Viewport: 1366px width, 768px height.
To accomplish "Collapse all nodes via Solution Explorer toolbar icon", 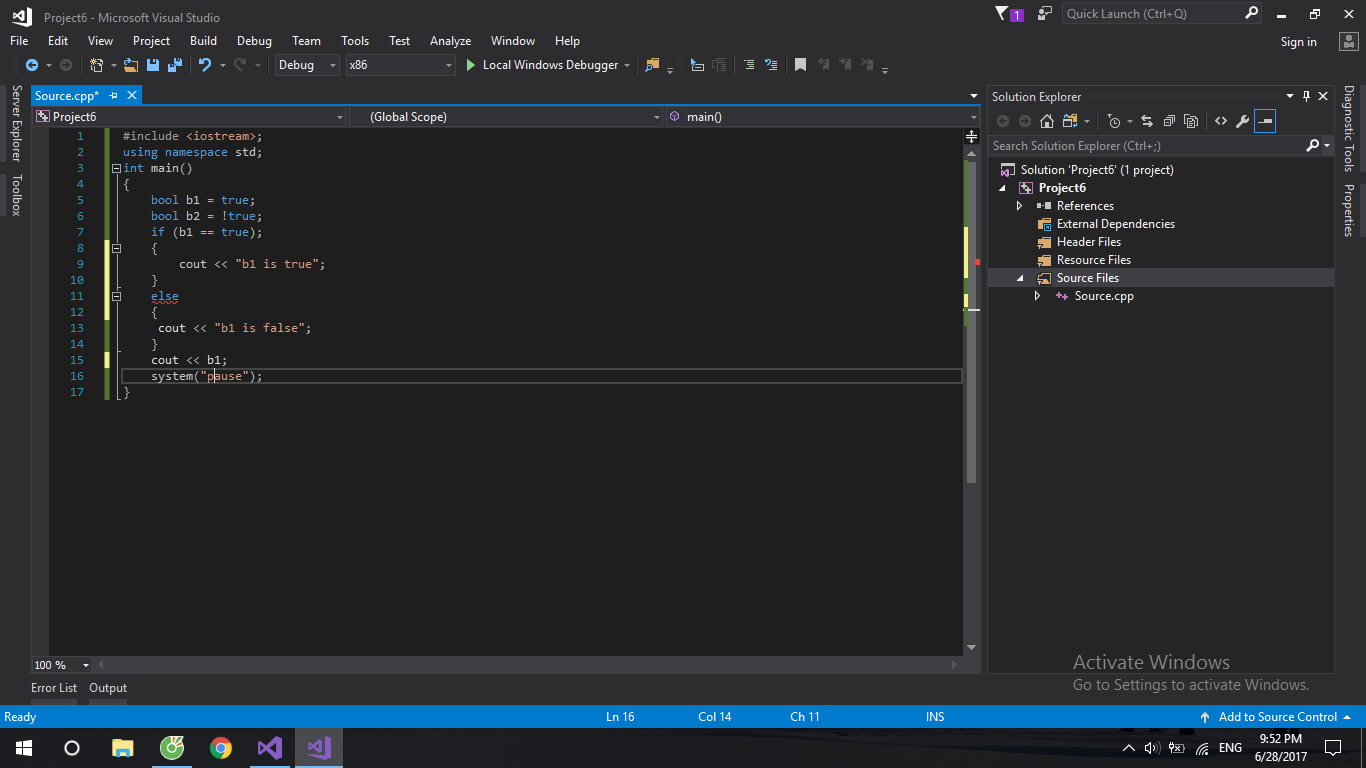I will coord(1169,121).
